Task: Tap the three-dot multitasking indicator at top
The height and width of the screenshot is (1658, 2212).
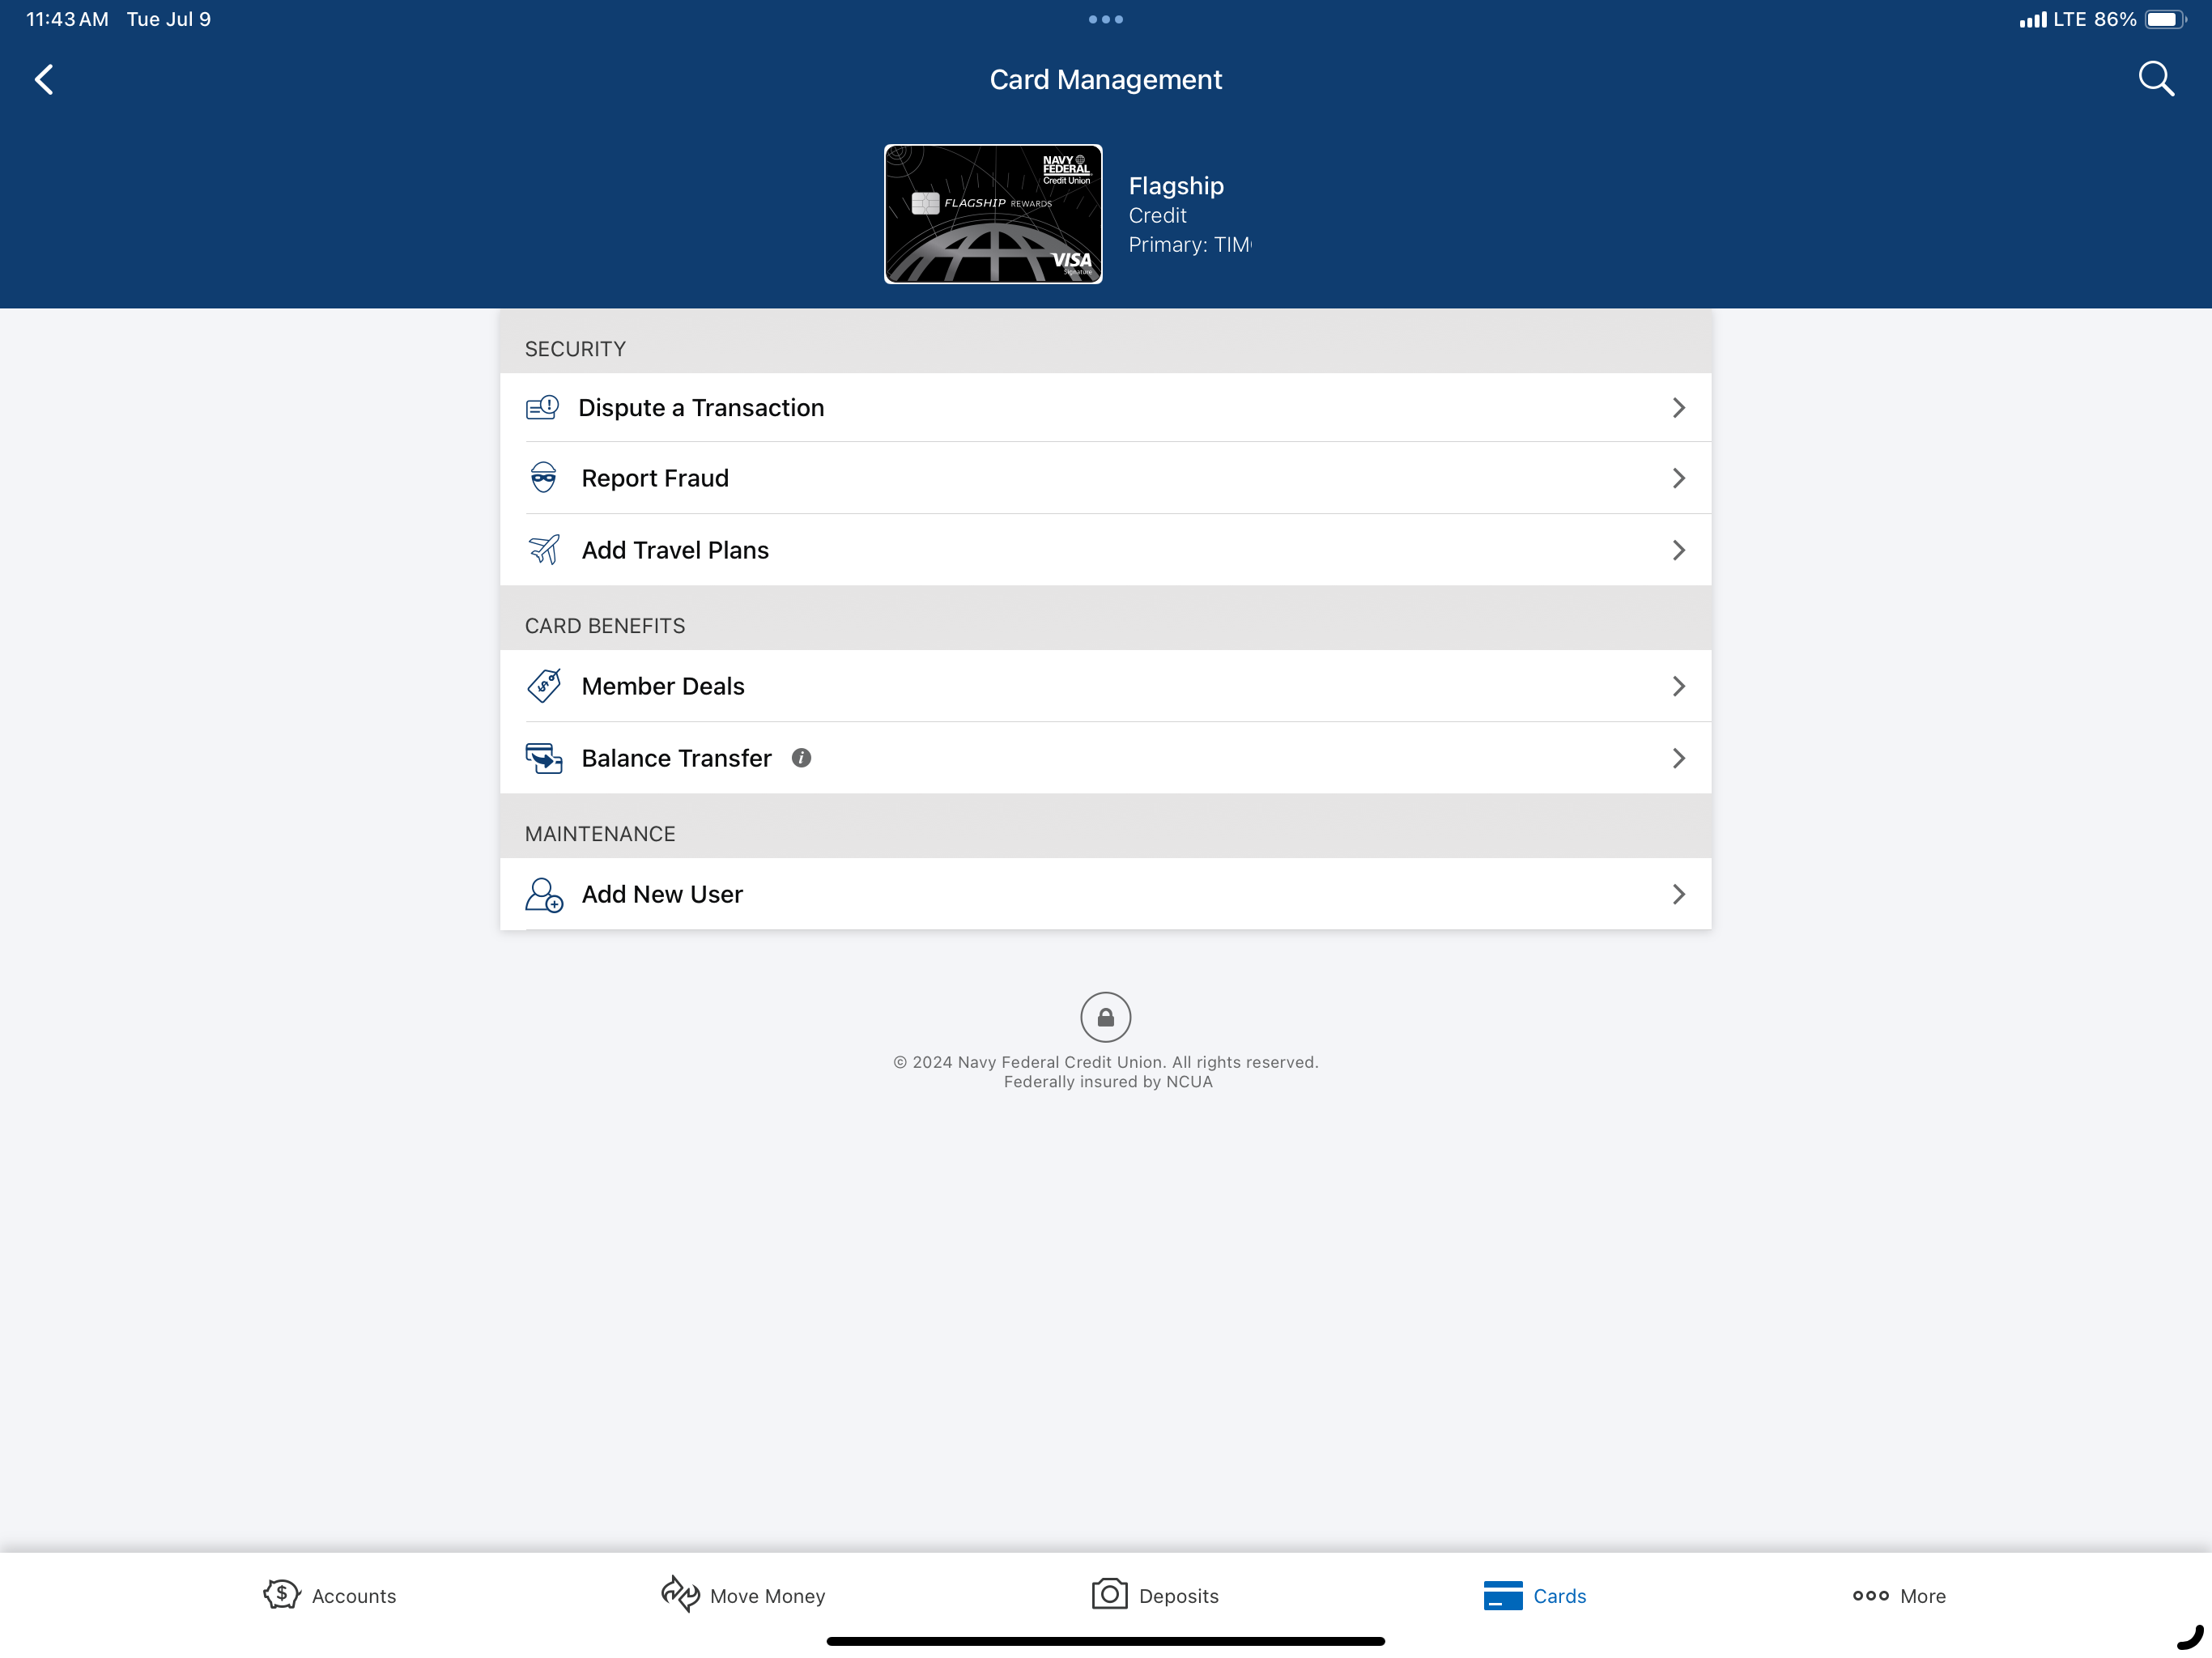Action: [x=1105, y=19]
